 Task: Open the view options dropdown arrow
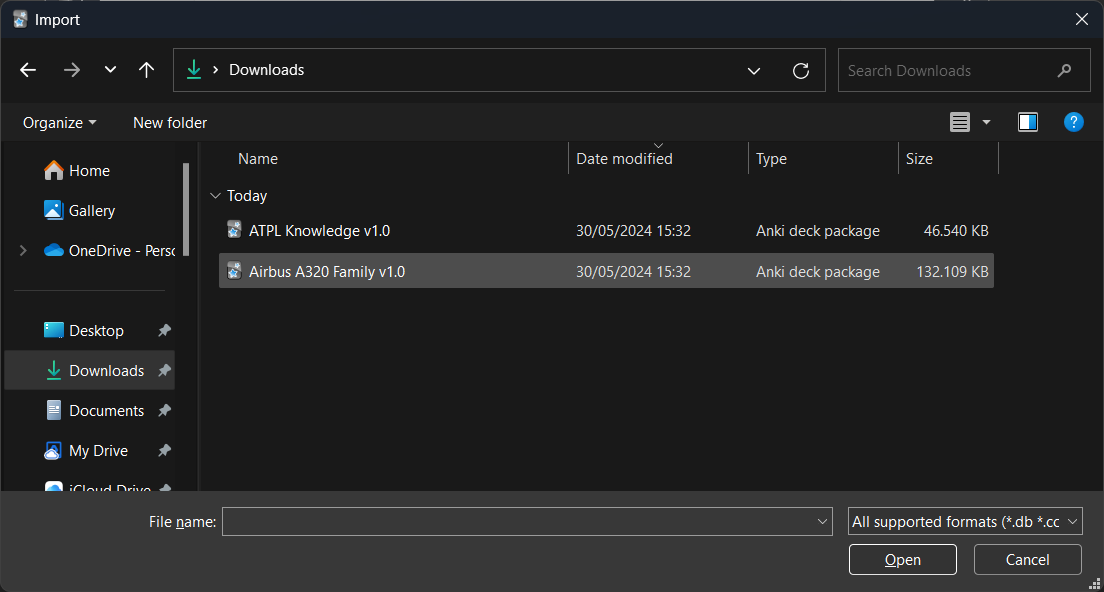click(986, 122)
